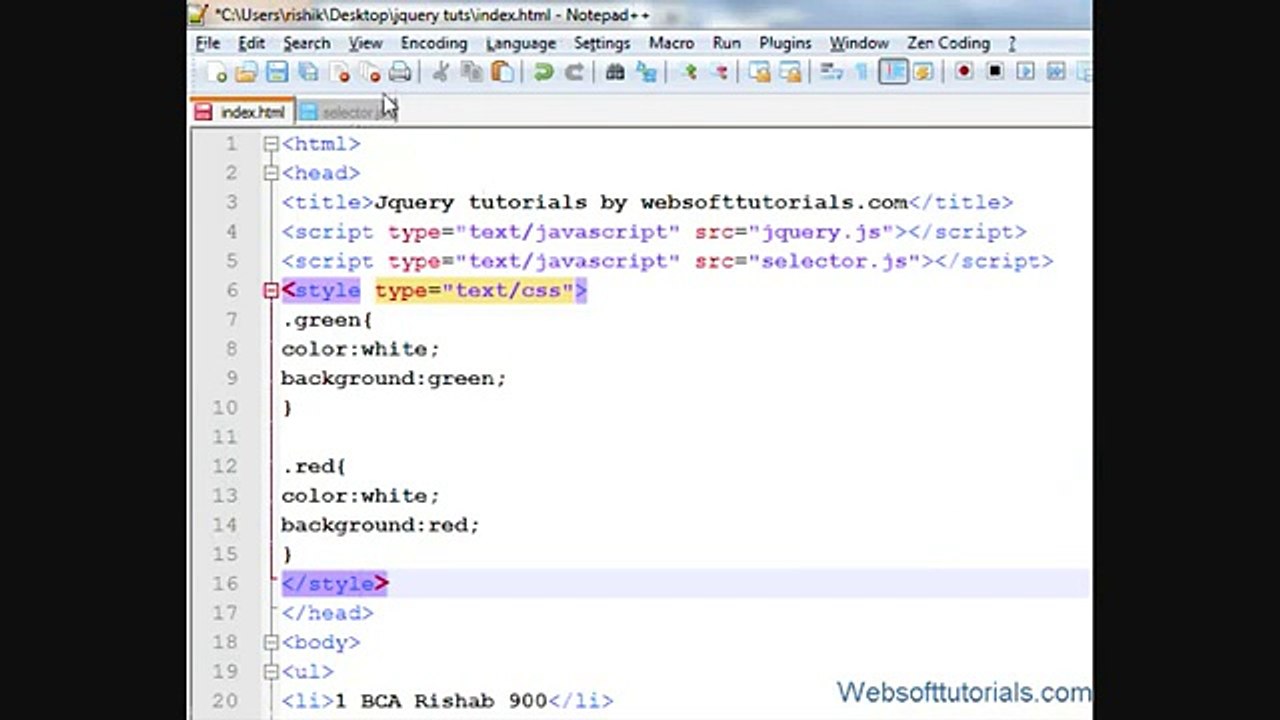Open the Plugins menu
Viewport: 1280px width, 720px height.
click(785, 43)
